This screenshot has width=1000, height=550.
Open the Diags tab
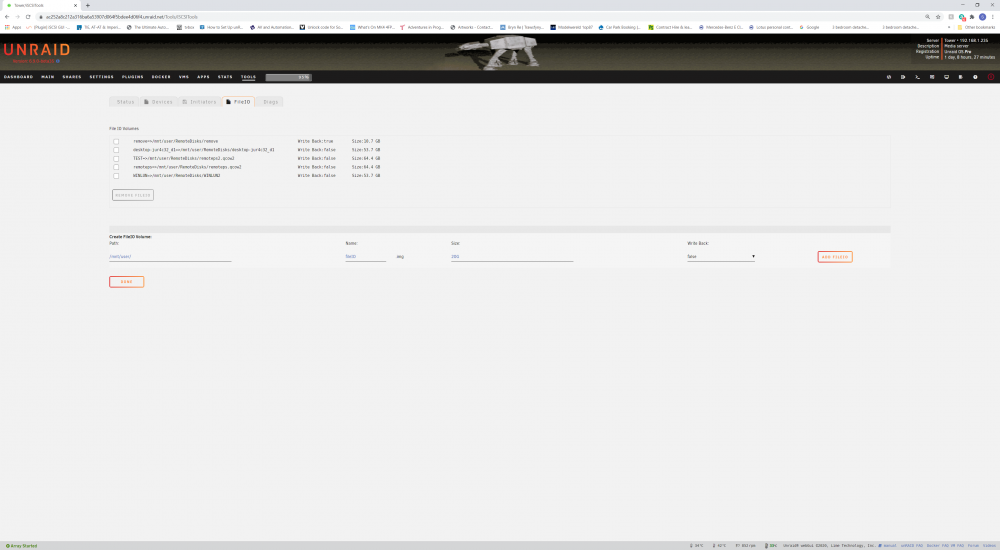pos(270,101)
